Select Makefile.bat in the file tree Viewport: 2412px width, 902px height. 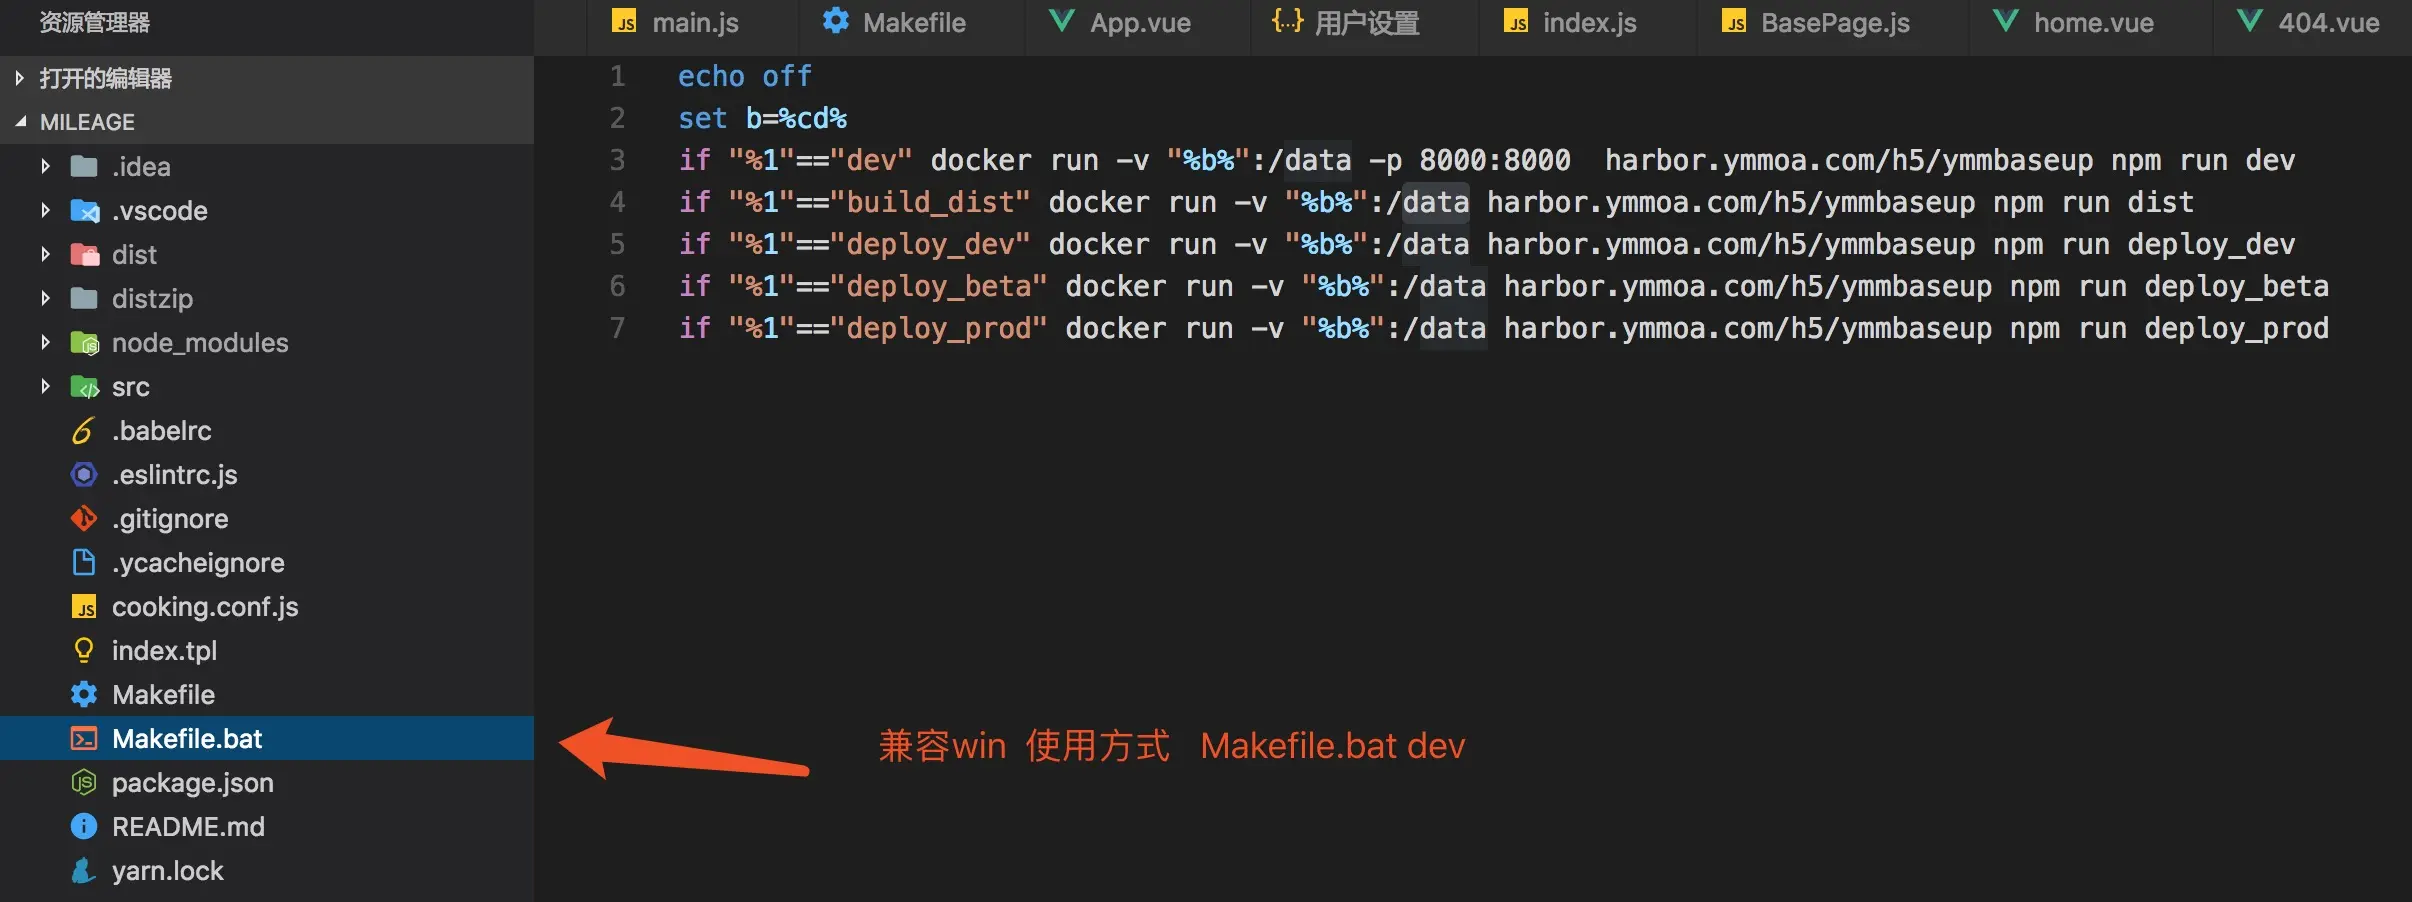(267, 739)
